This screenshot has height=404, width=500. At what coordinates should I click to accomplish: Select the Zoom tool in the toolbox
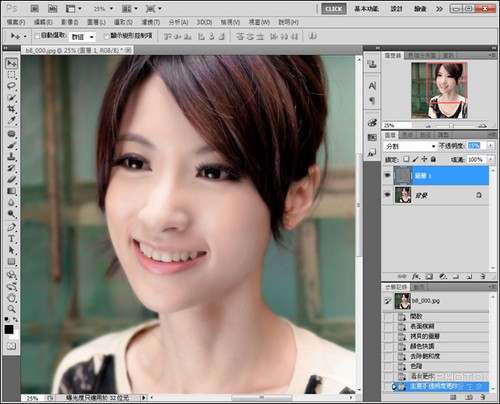point(12,309)
